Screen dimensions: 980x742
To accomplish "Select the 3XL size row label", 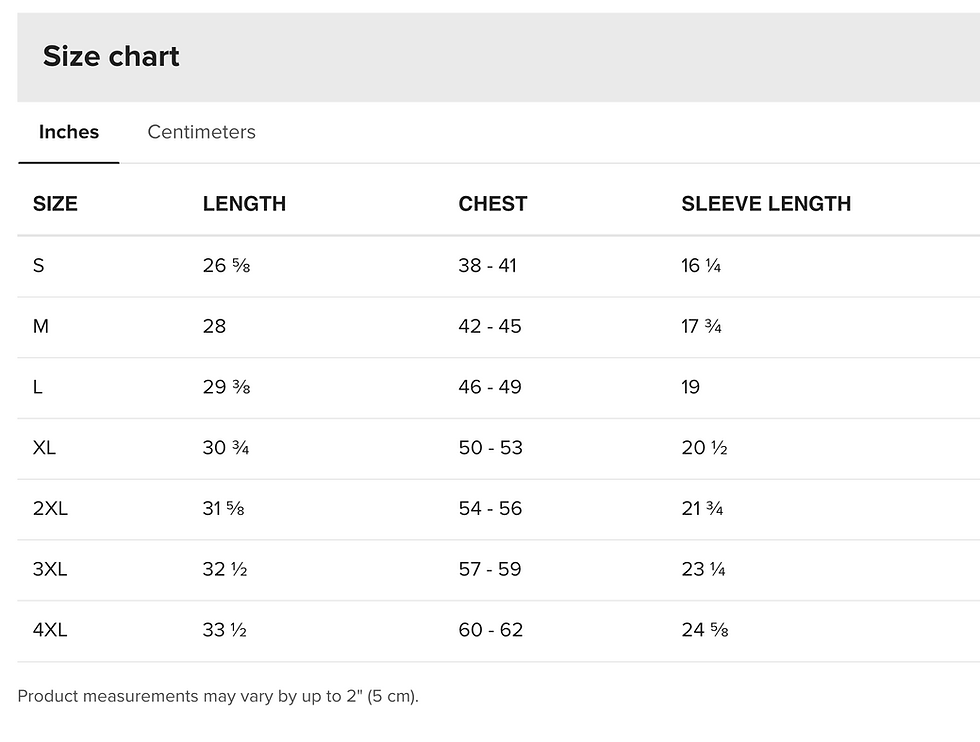I will [50, 569].
